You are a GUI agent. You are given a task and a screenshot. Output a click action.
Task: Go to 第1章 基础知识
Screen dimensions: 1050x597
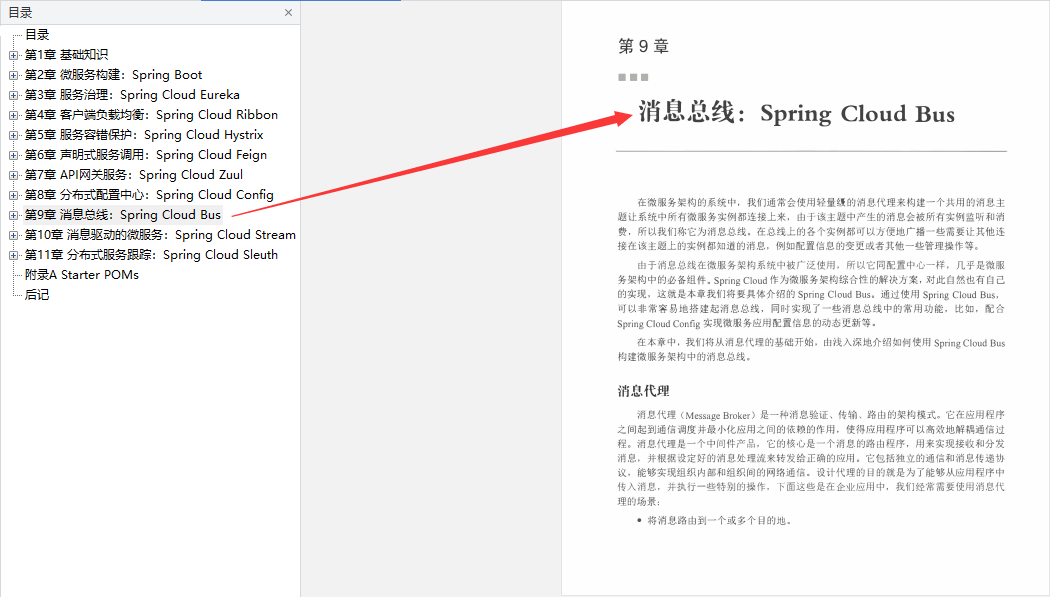66,55
